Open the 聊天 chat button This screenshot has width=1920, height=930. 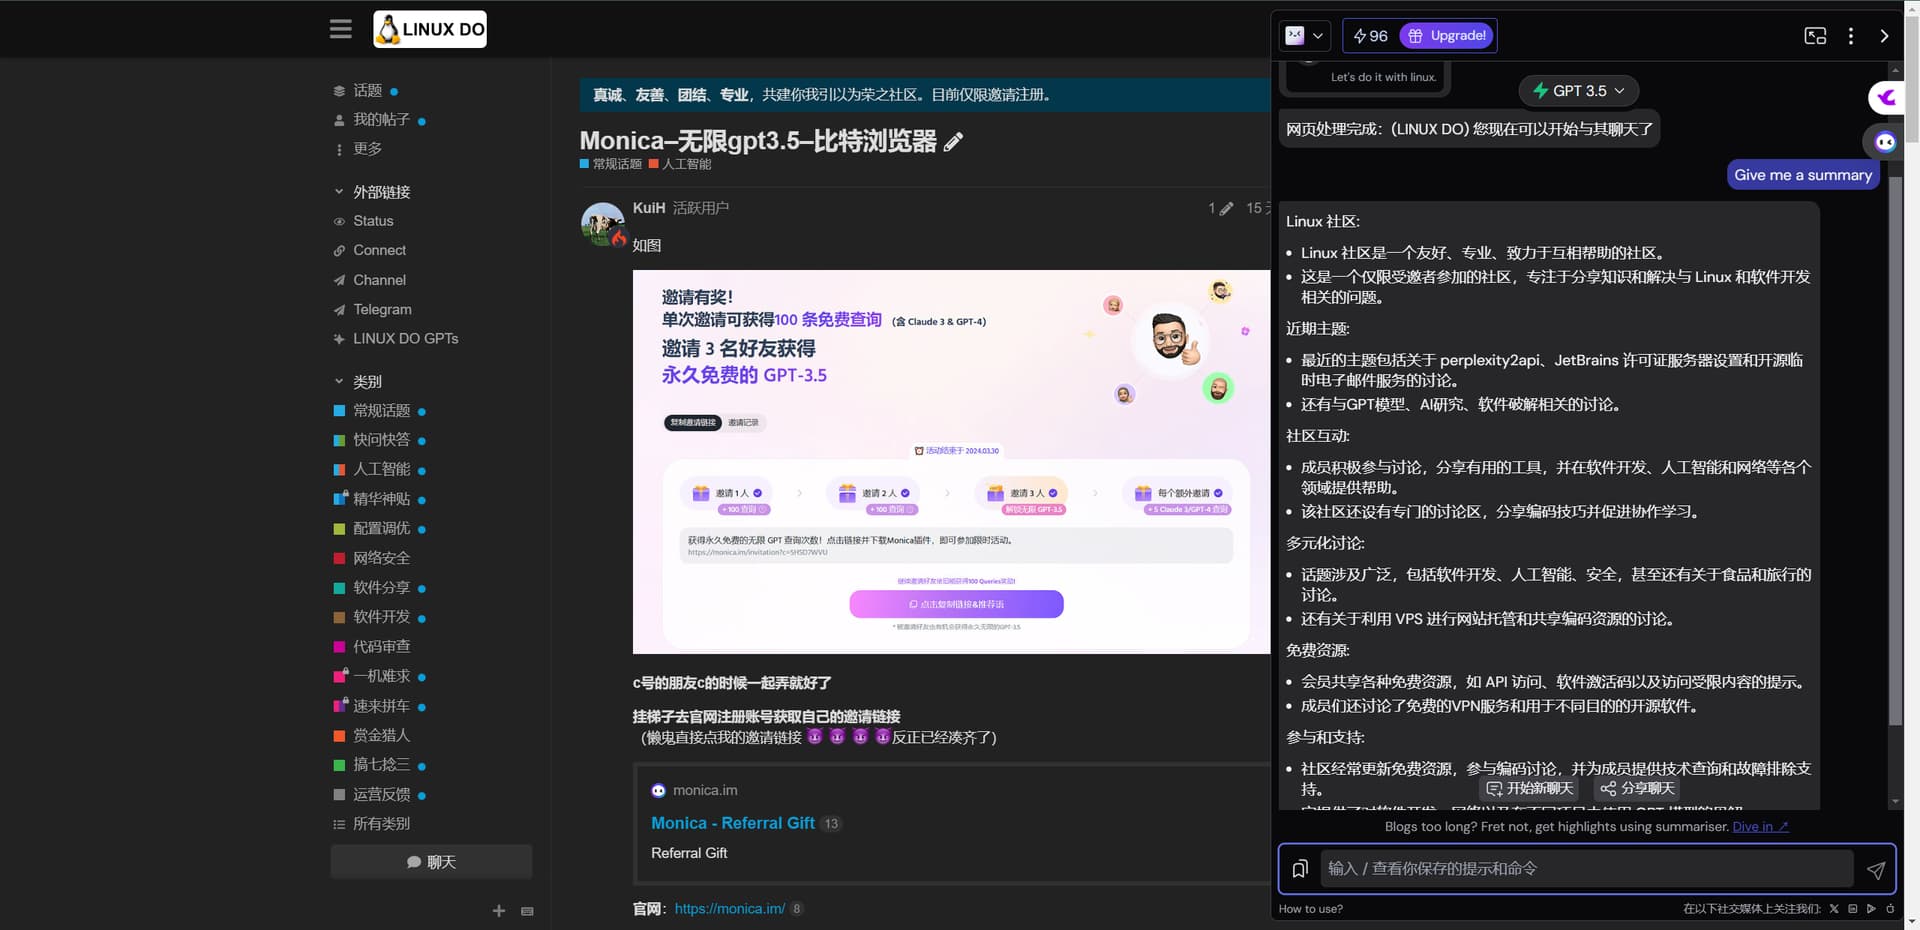[x=431, y=862]
